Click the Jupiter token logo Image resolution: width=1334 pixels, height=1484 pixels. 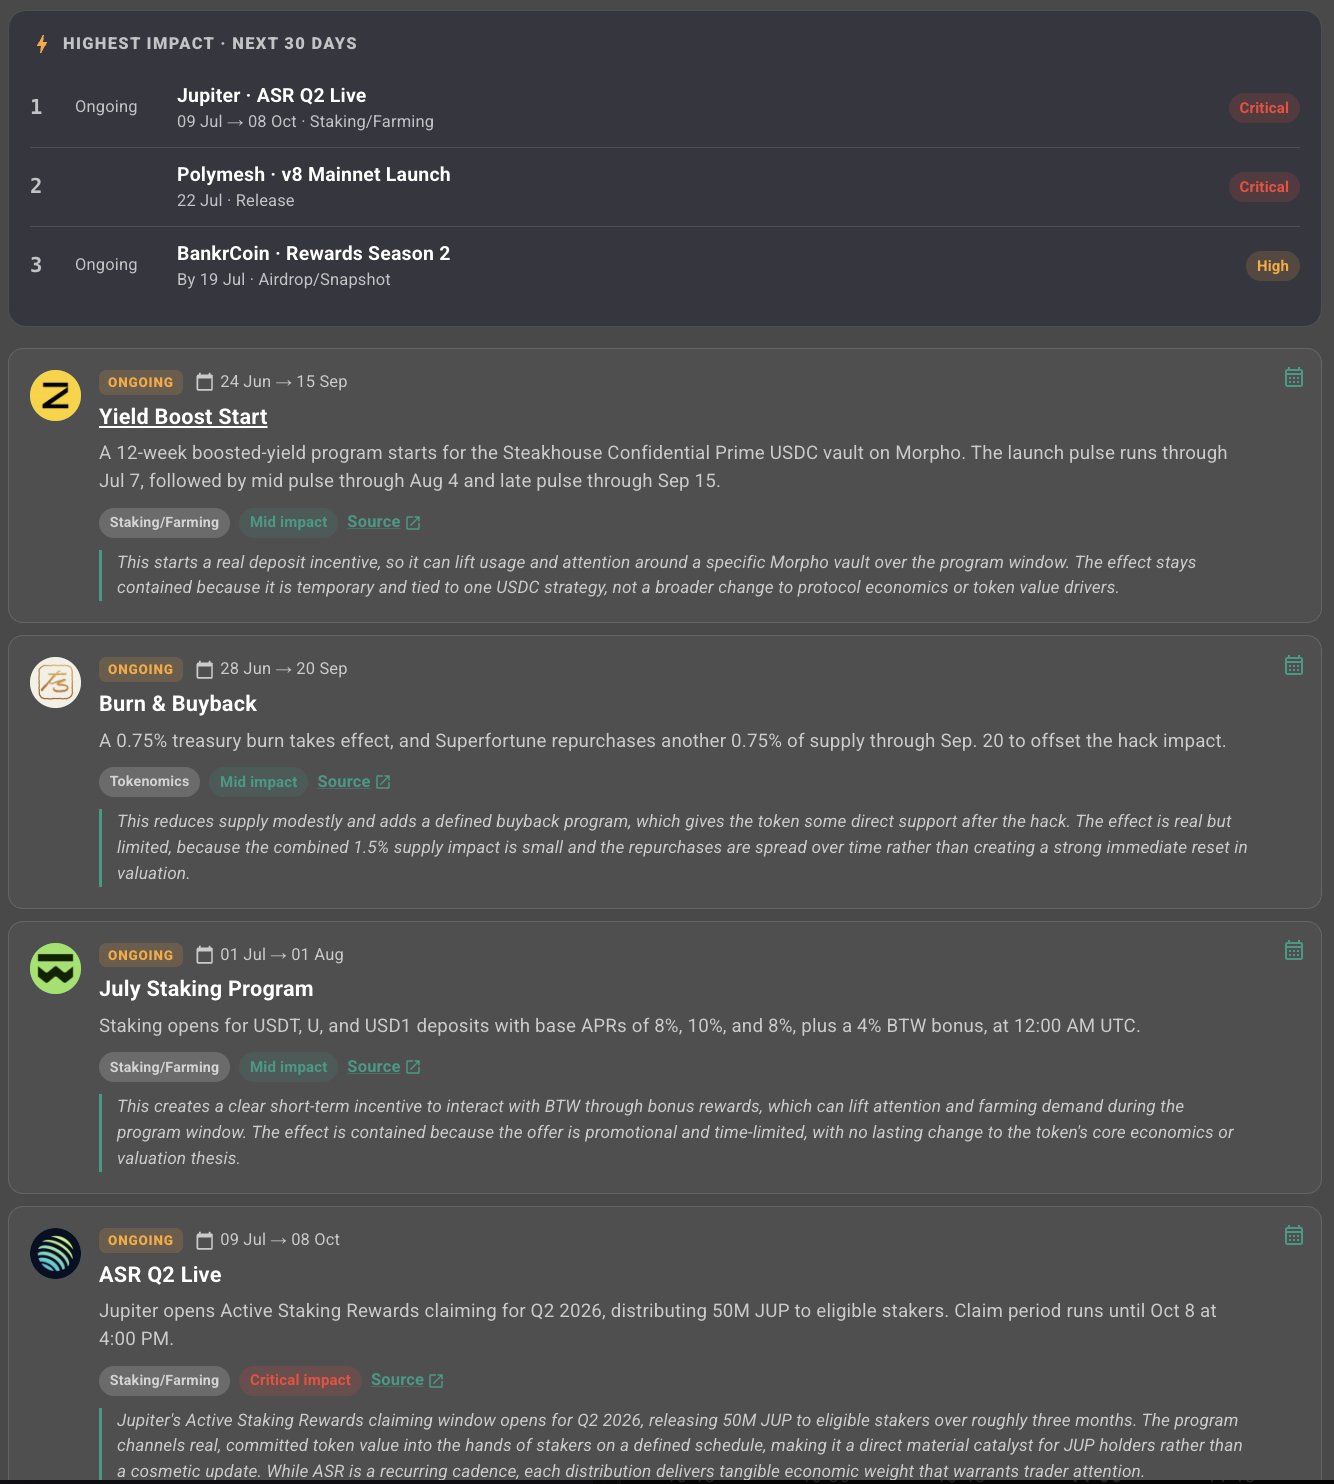coord(55,1253)
